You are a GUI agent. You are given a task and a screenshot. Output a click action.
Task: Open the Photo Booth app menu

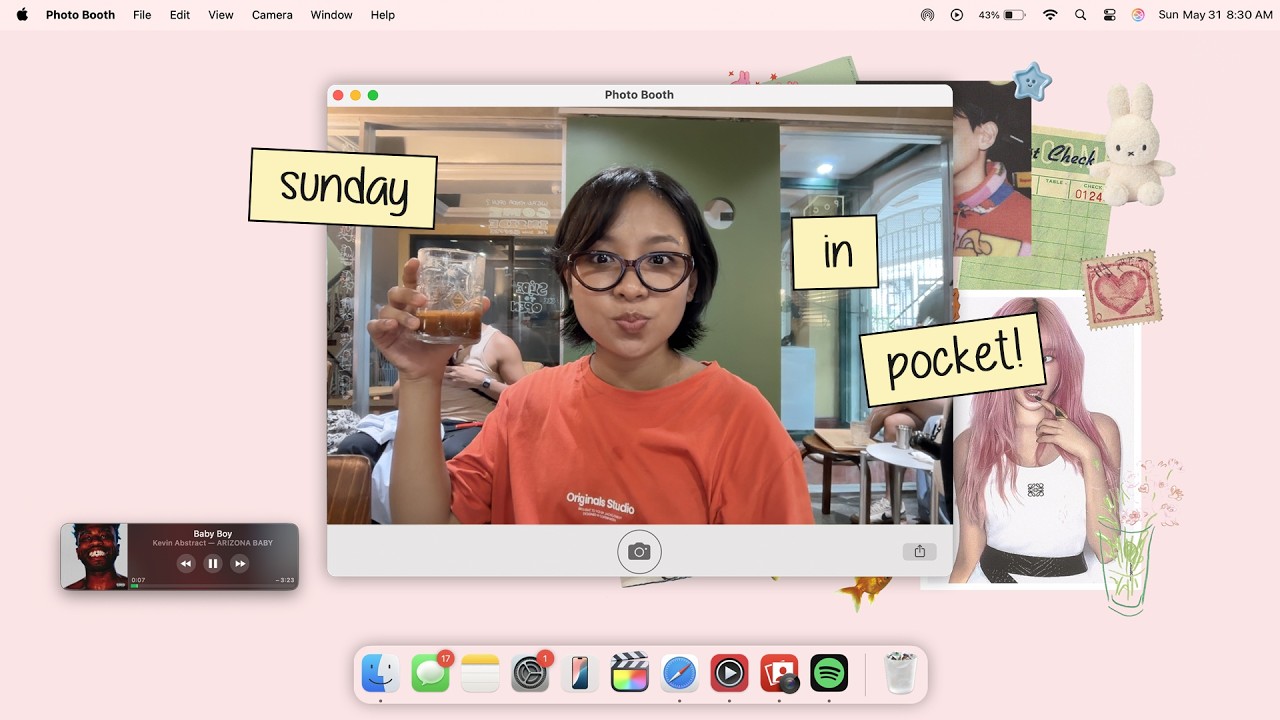[80, 15]
